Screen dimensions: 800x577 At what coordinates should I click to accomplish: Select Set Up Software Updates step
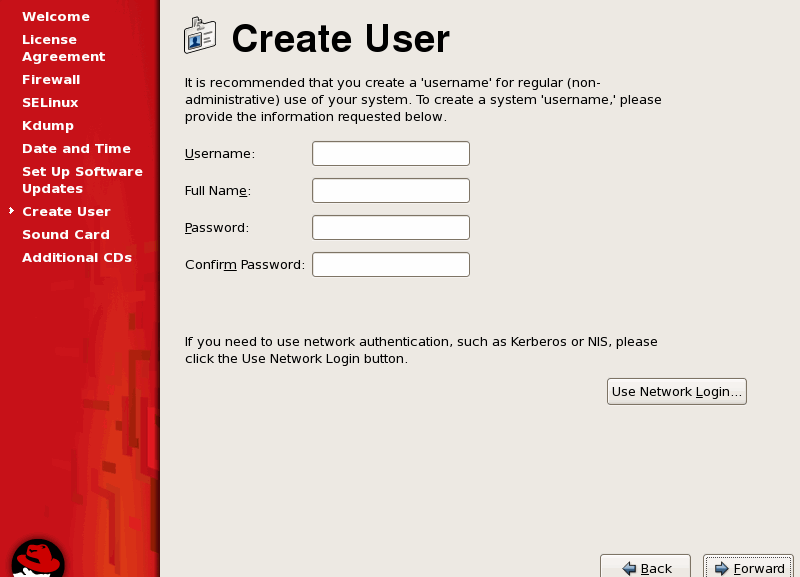point(82,180)
